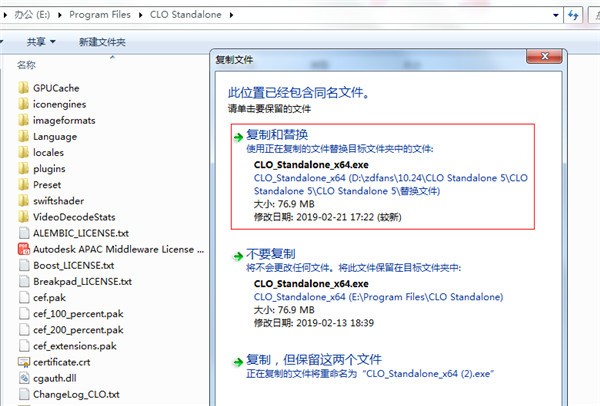Choose 复制和替换 option

(383, 176)
